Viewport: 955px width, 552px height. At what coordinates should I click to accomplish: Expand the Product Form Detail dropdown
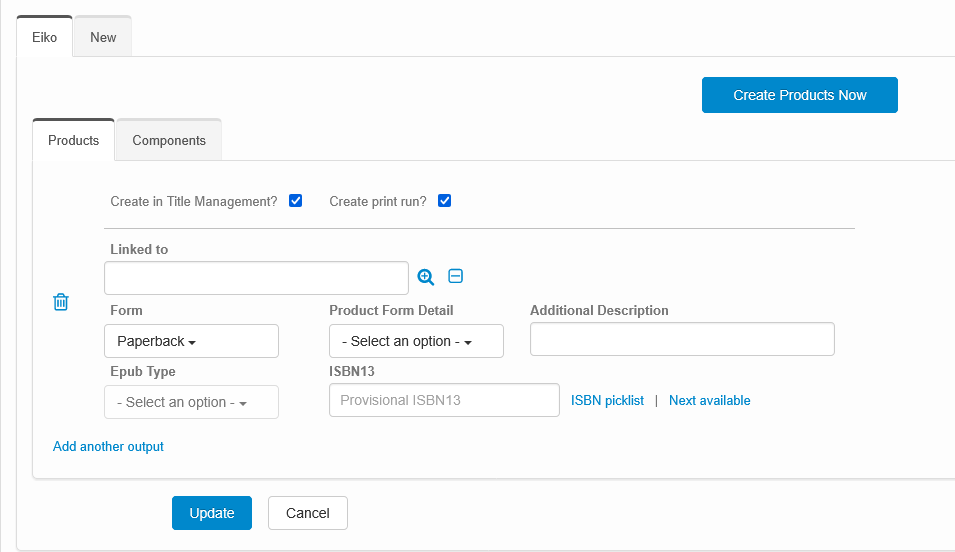[416, 341]
